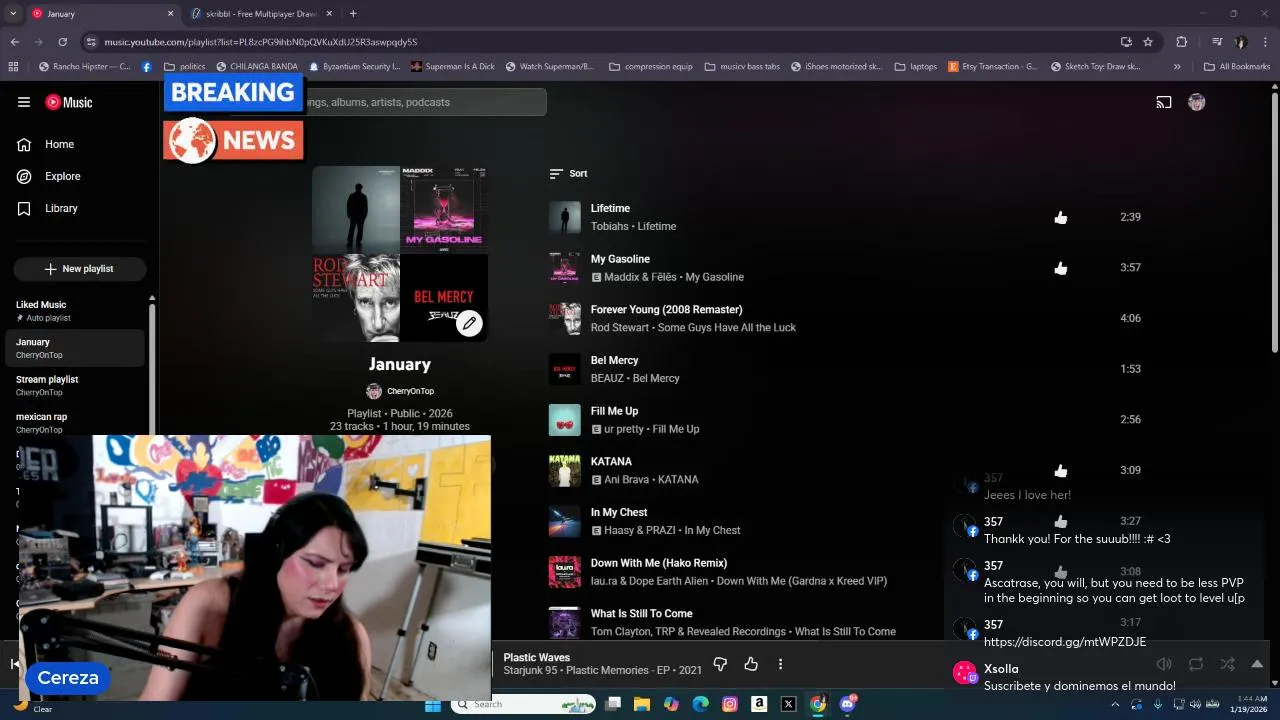The height and width of the screenshot is (720, 1280).
Task: Click the volume icon in the player bar
Action: (1164, 664)
